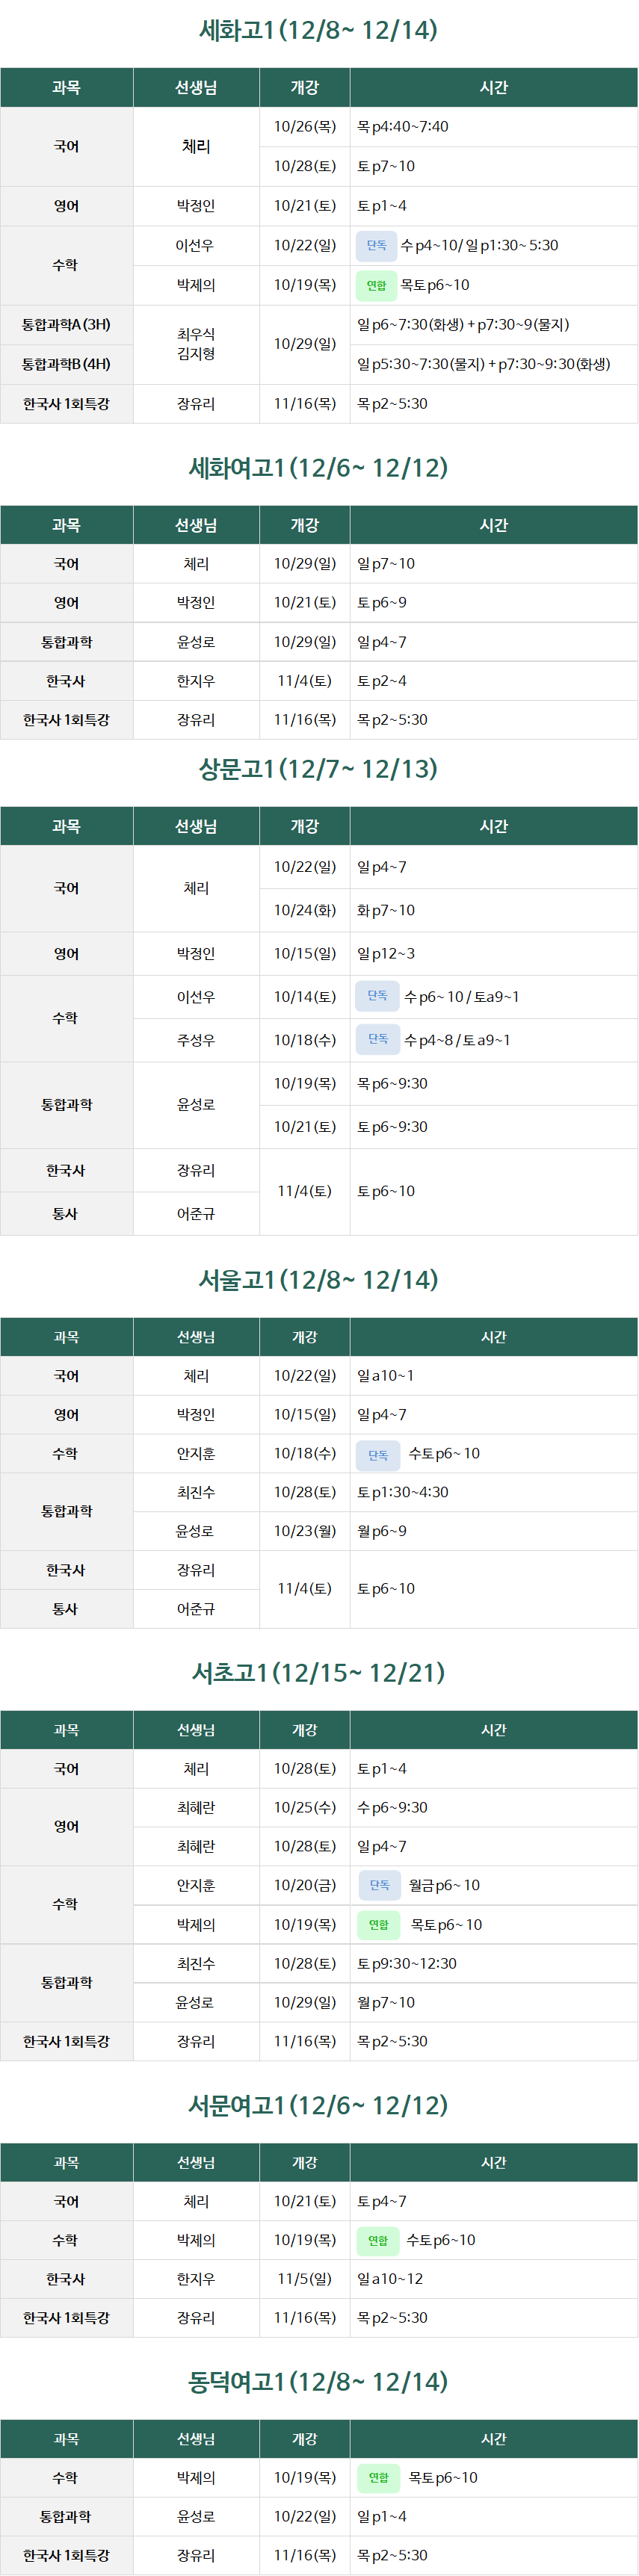639x2576 pixels.
Task: Click 동덕여고1 통합과학 time 일 p1~4
Action: pos(382,2517)
